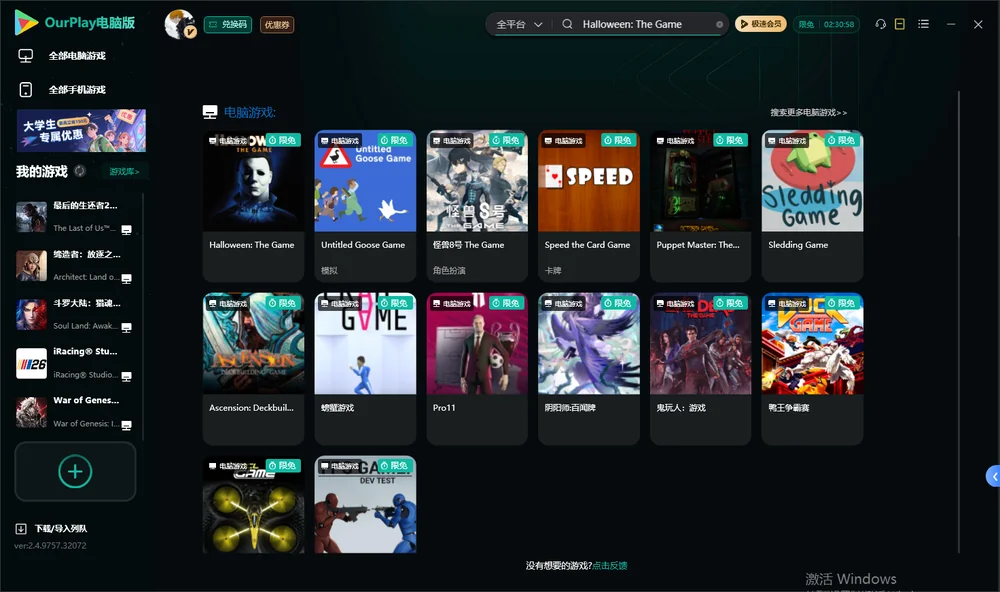
Task: Click the search magnifier icon
Action: [567, 24]
